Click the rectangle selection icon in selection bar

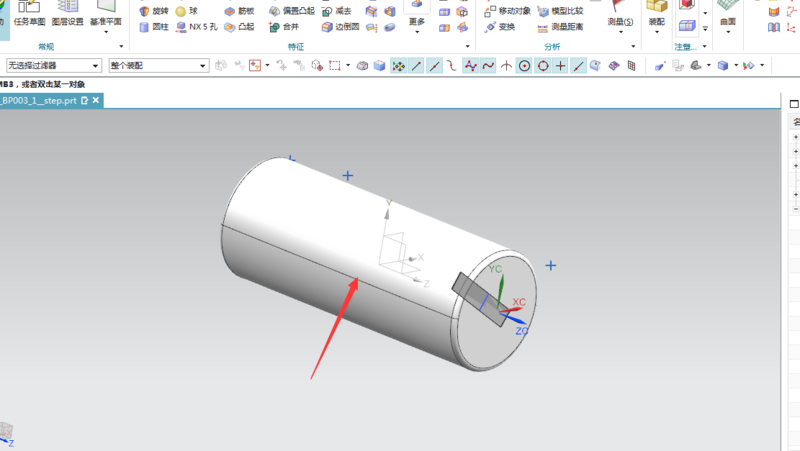tap(335, 65)
